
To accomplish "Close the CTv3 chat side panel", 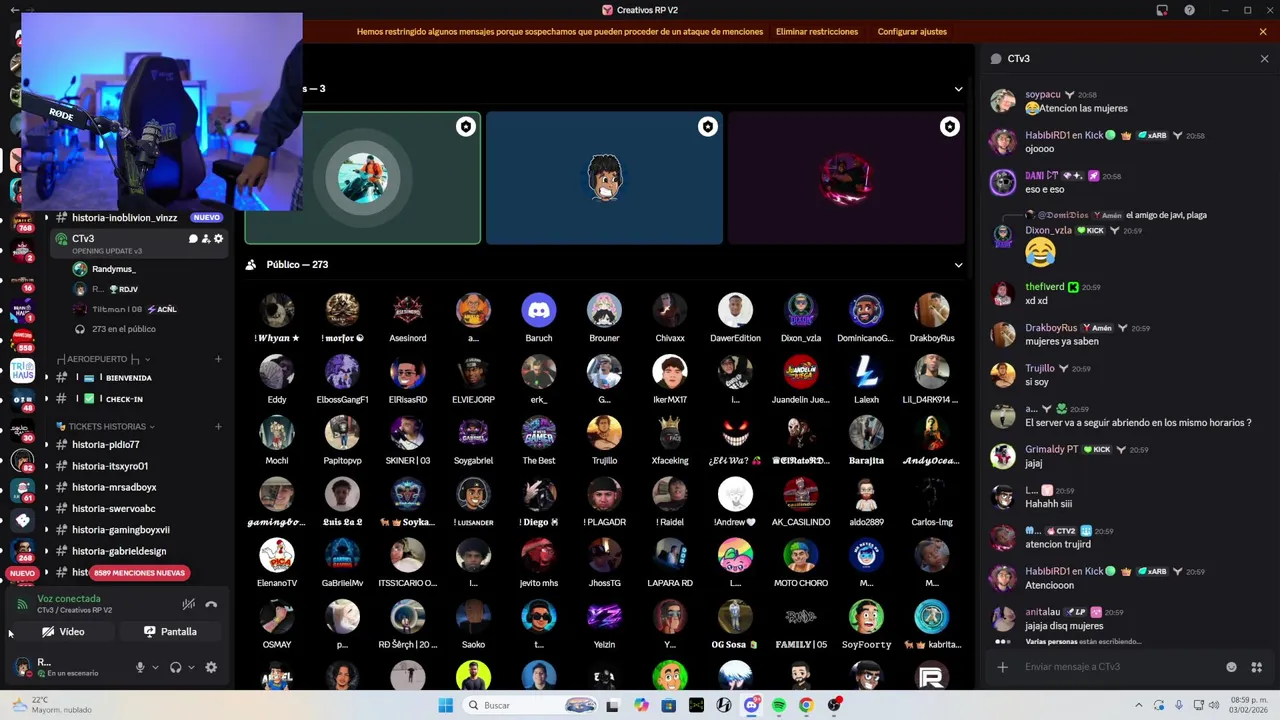I will (x=1264, y=59).
